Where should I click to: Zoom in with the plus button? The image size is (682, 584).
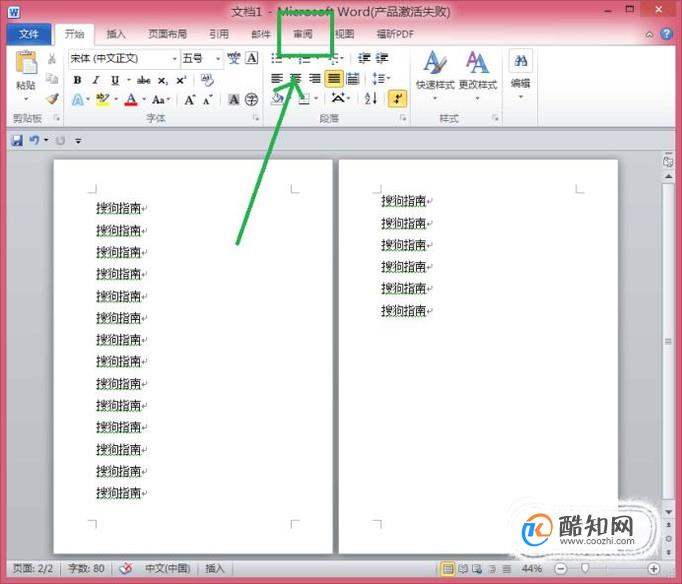(653, 568)
